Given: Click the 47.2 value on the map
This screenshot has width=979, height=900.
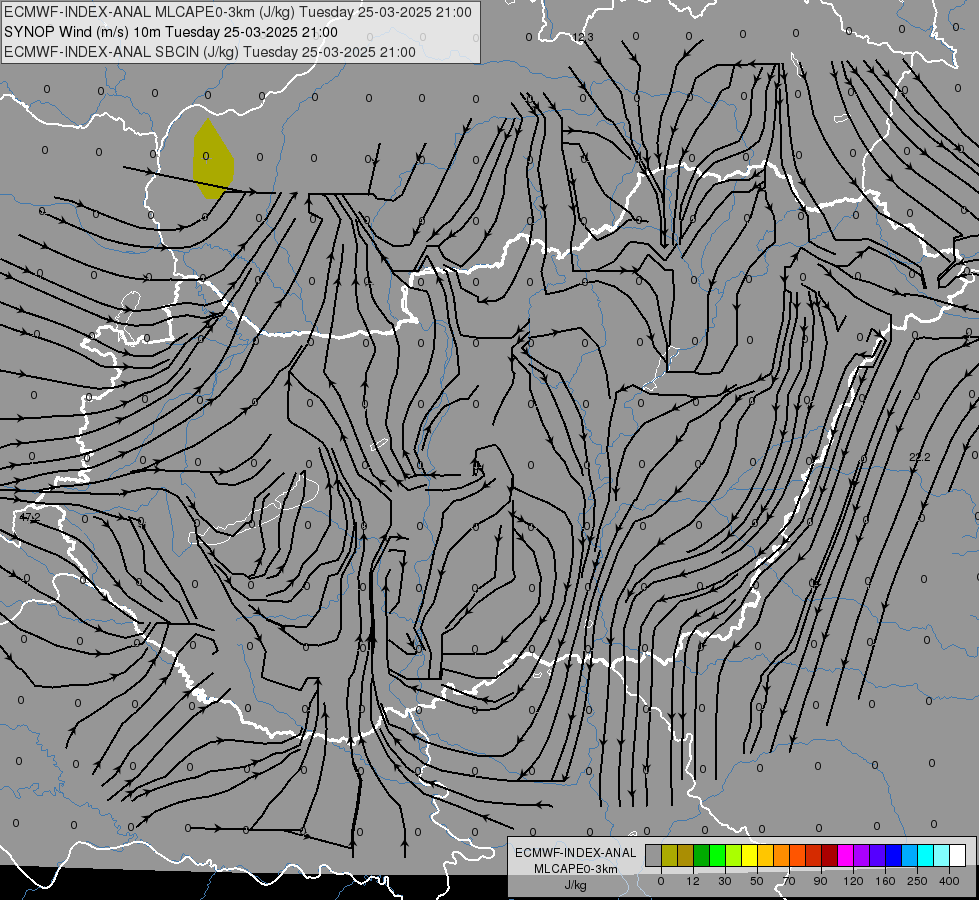Looking at the screenshot, I should [29, 518].
